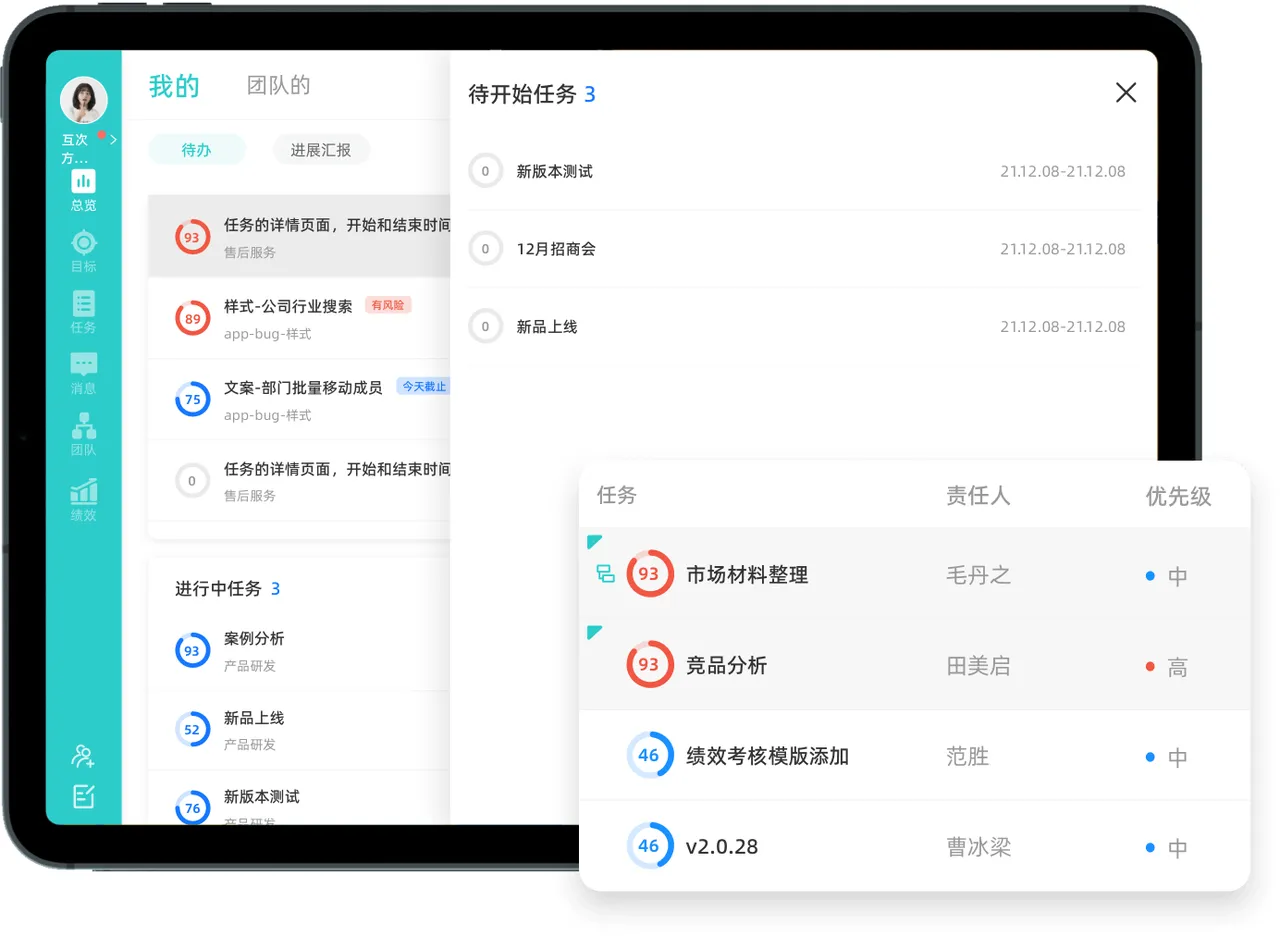Click the 进行中任务 section heading

[218, 588]
